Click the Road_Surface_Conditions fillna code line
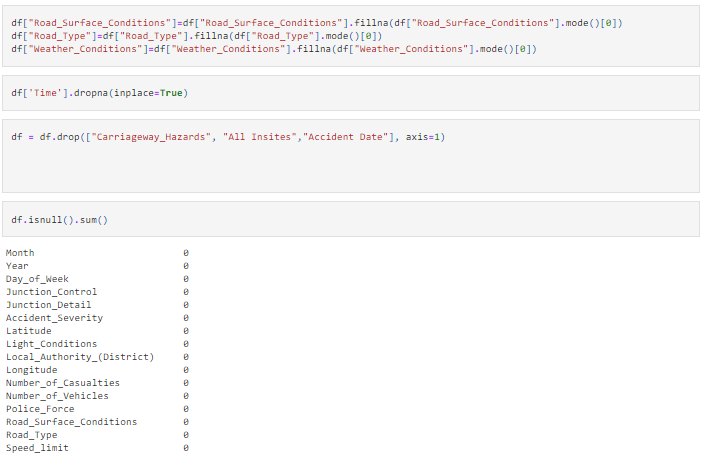704x457 pixels. [317, 23]
